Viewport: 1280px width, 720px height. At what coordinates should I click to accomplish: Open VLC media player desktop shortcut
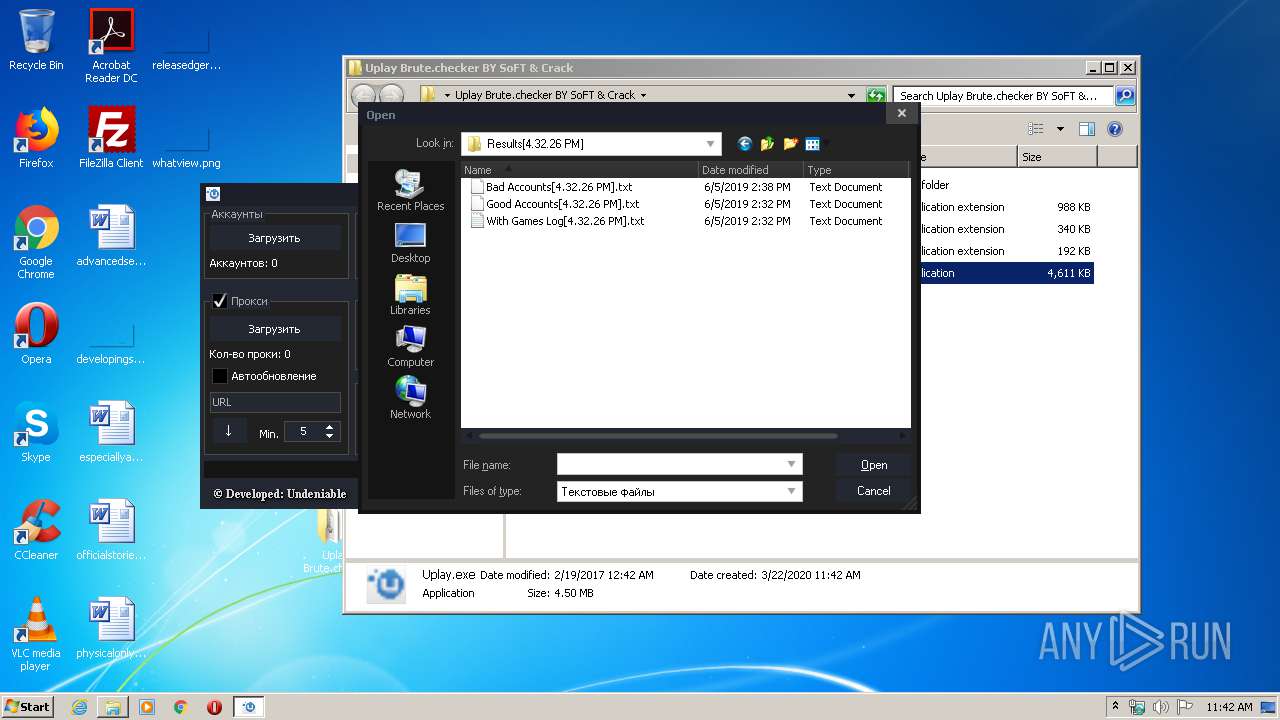(36, 635)
